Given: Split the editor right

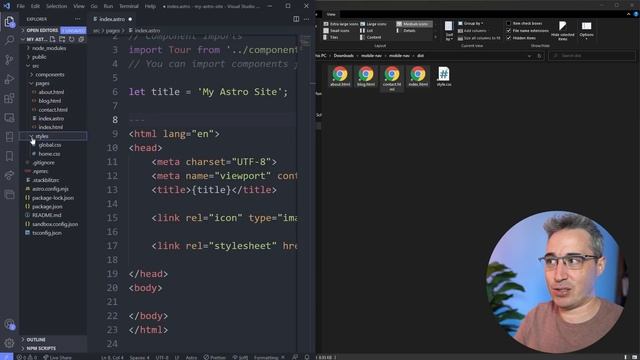Looking at the screenshot, I should (296, 19).
